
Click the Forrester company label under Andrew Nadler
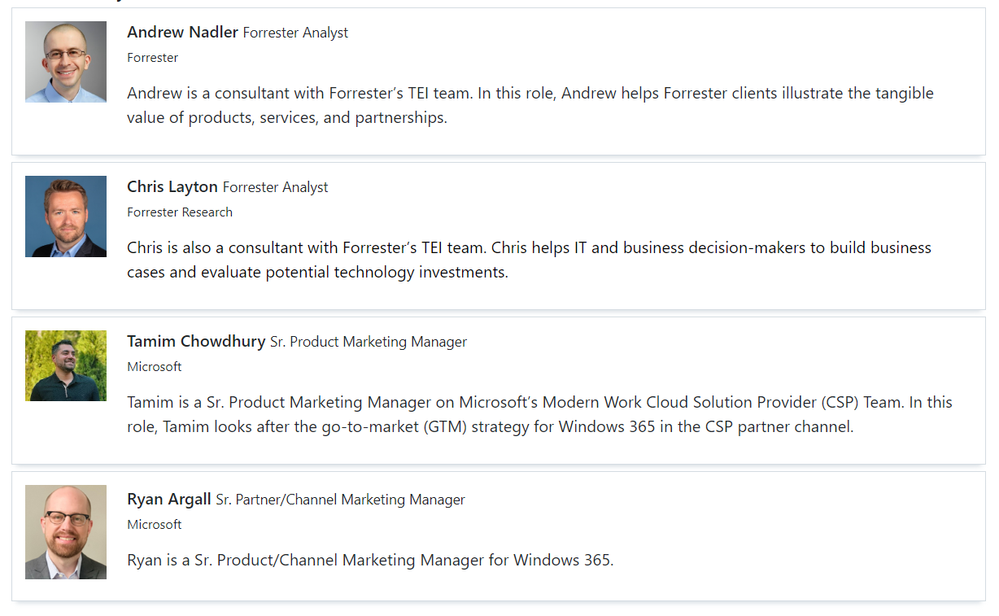[152, 58]
